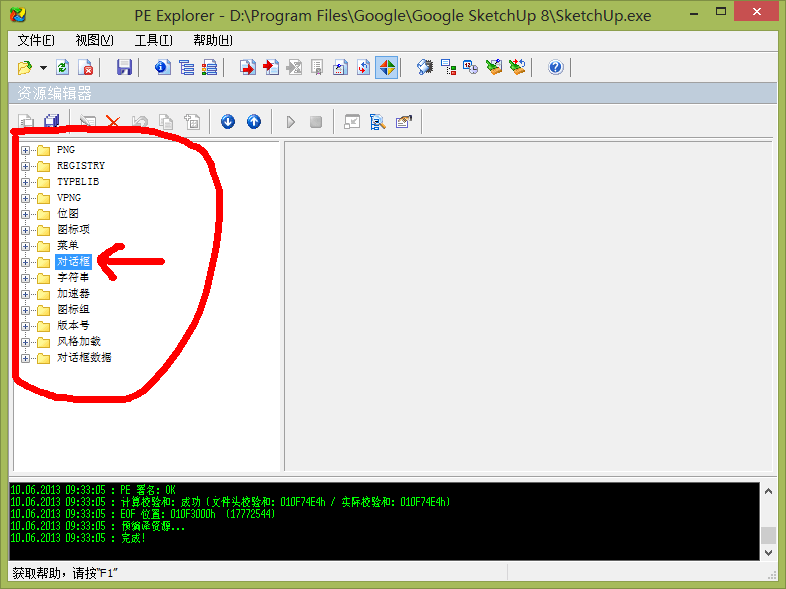Click the greyed window icon right of stop
The height and width of the screenshot is (589, 786).
click(x=352, y=121)
